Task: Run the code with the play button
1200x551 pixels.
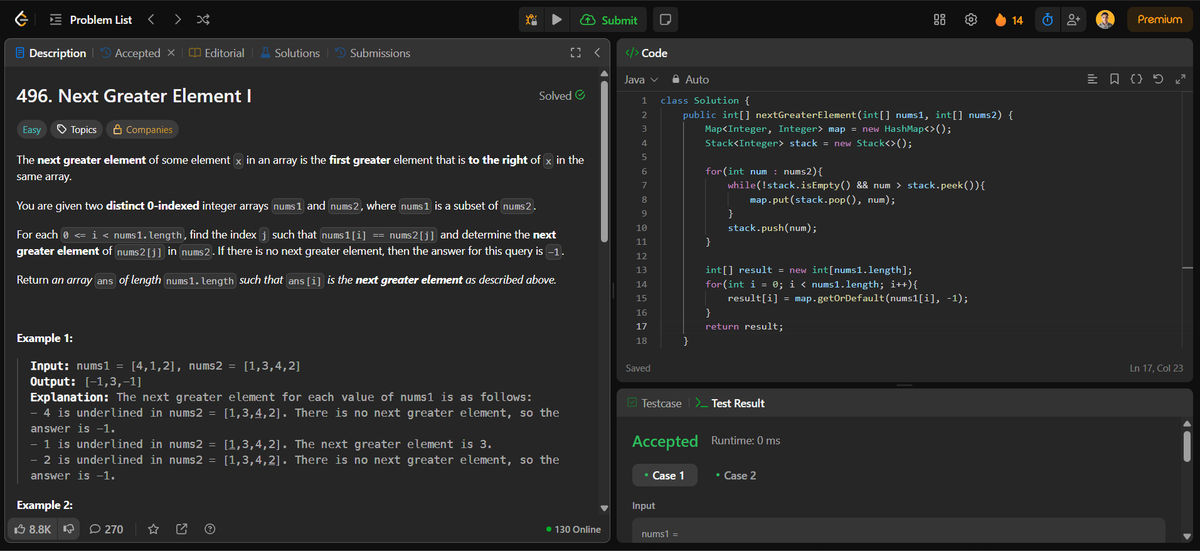Action: tap(557, 20)
